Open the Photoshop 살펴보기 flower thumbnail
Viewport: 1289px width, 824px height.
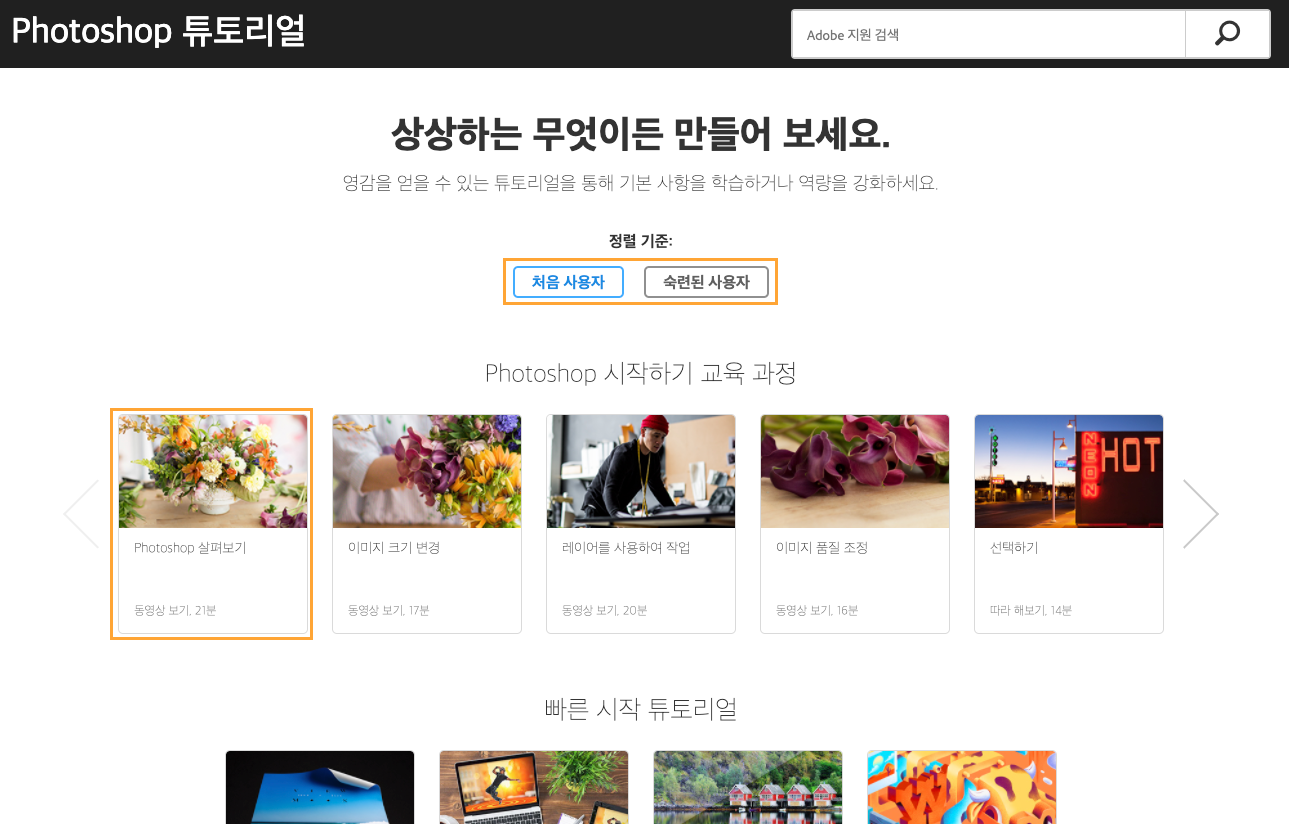tap(213, 471)
